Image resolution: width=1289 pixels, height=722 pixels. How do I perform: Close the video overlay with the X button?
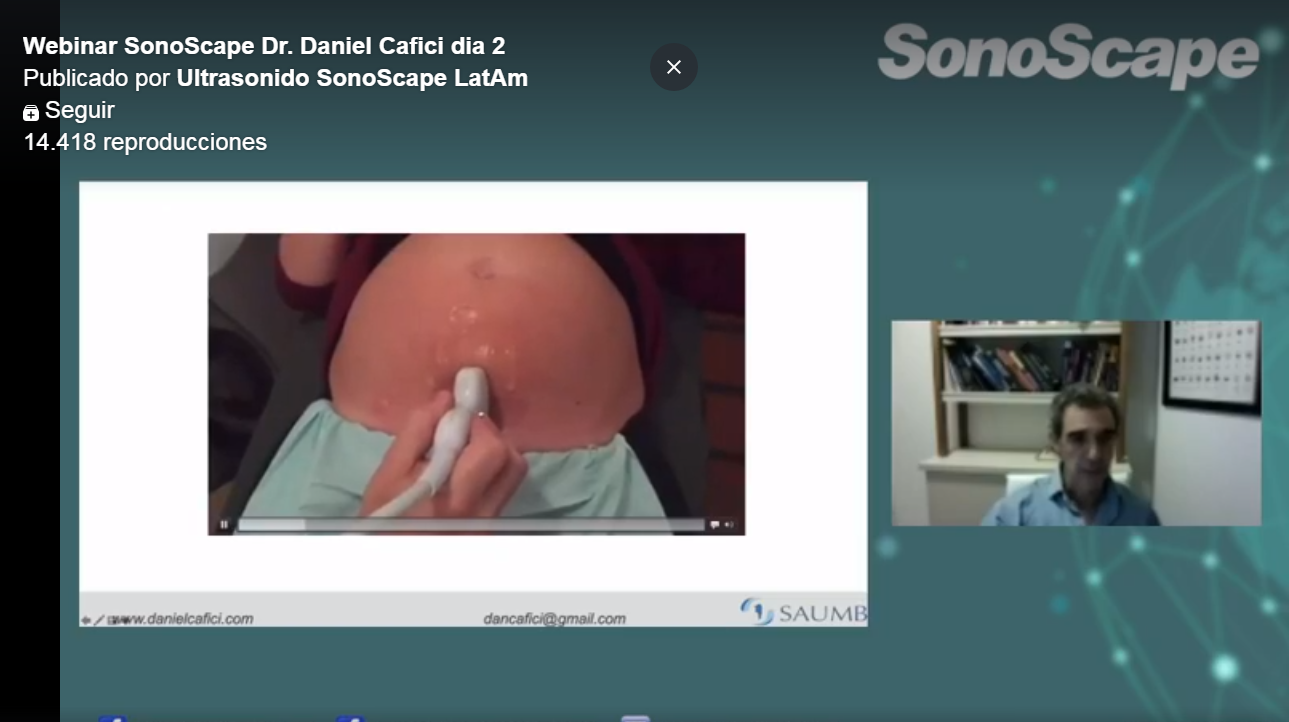pyautogui.click(x=674, y=67)
